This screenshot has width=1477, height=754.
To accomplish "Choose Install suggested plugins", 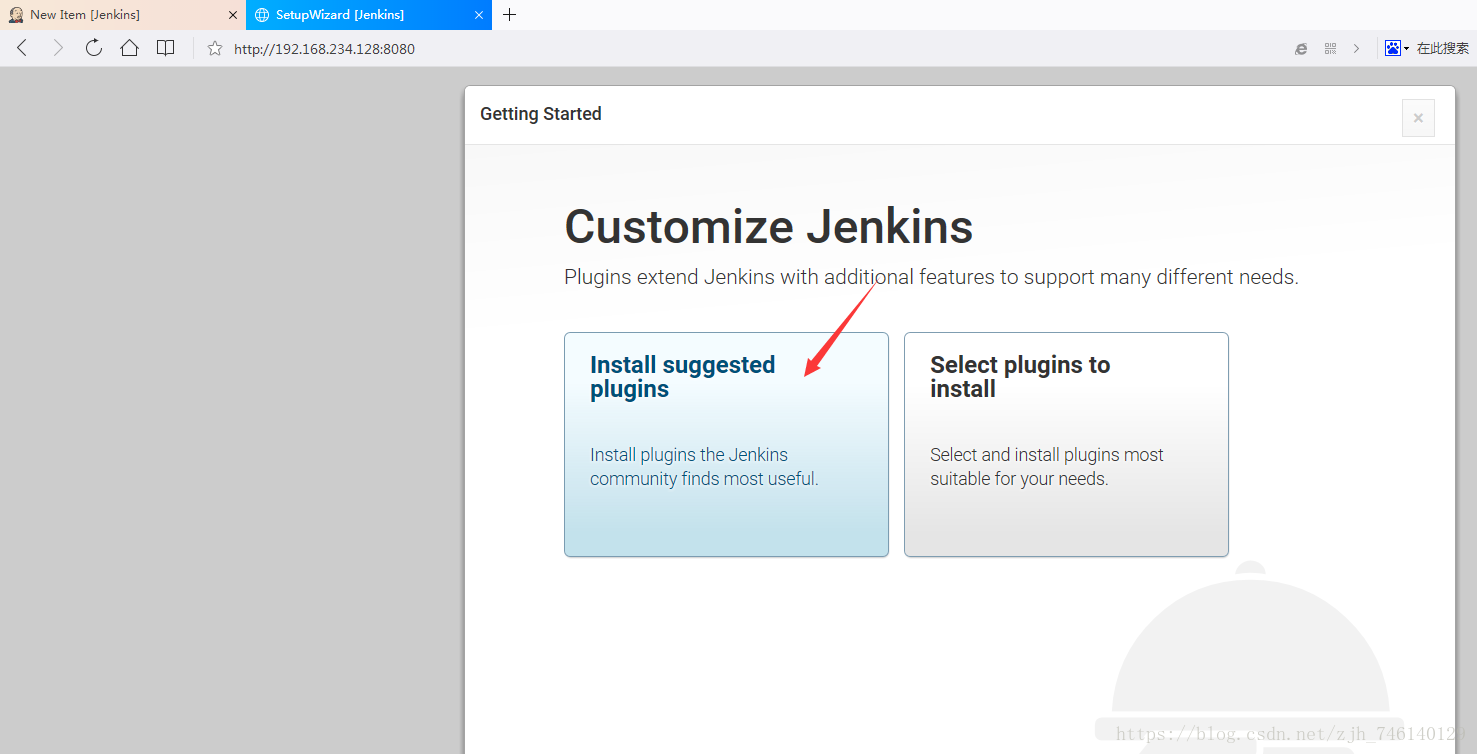I will pos(726,444).
